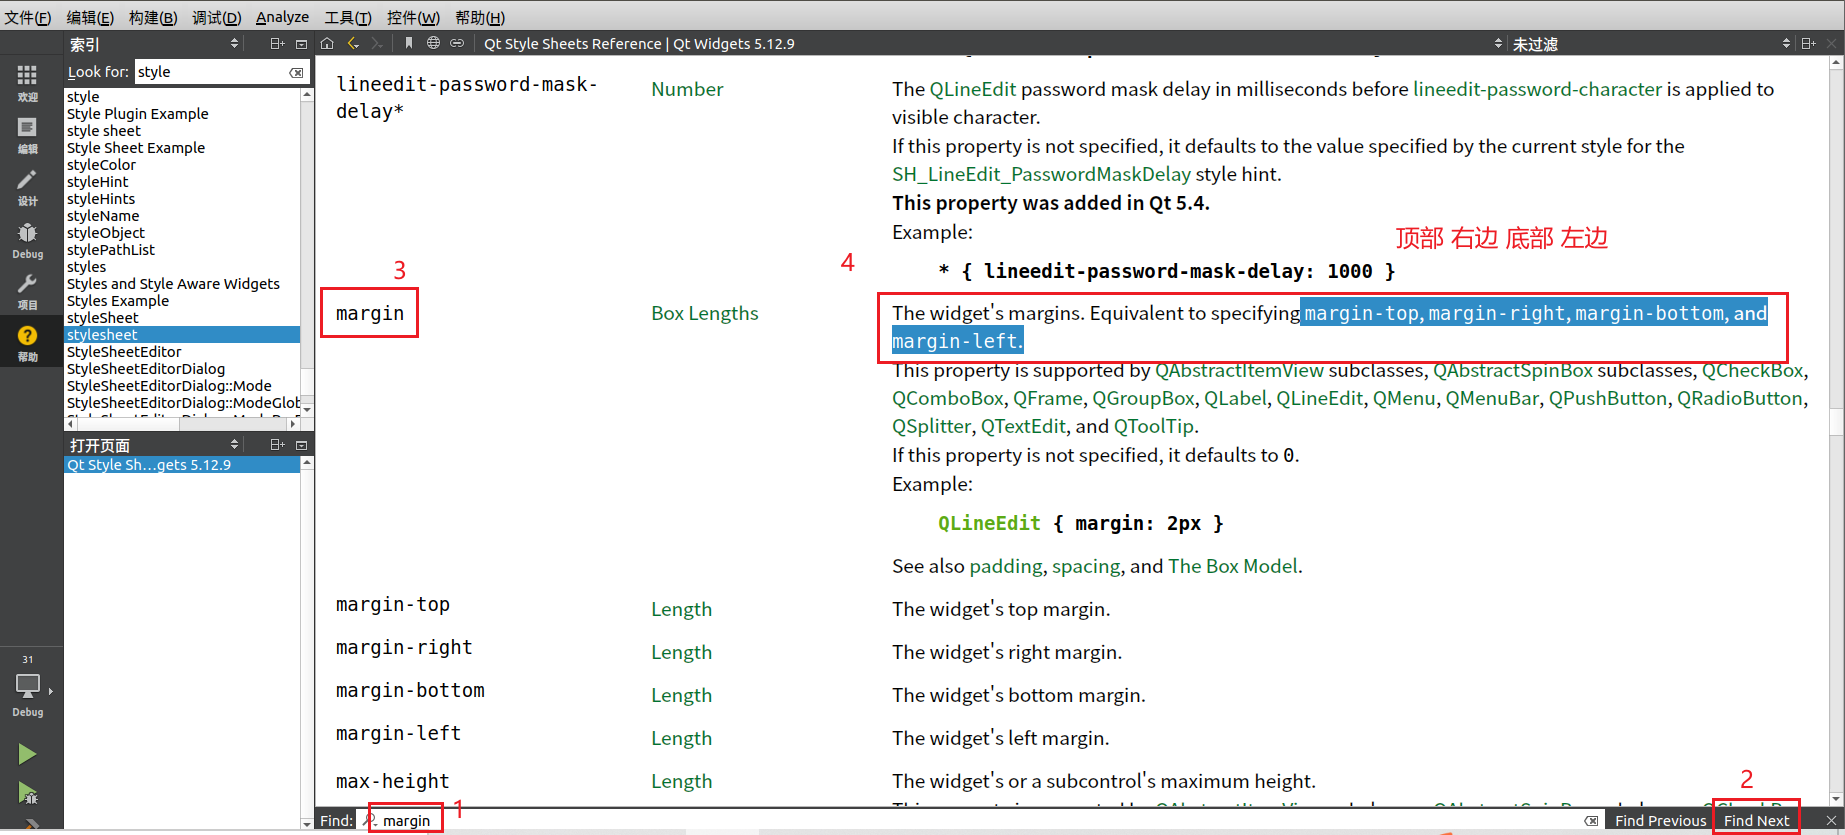Close the Find bar
This screenshot has height=835, width=1845.
[x=1831, y=821]
